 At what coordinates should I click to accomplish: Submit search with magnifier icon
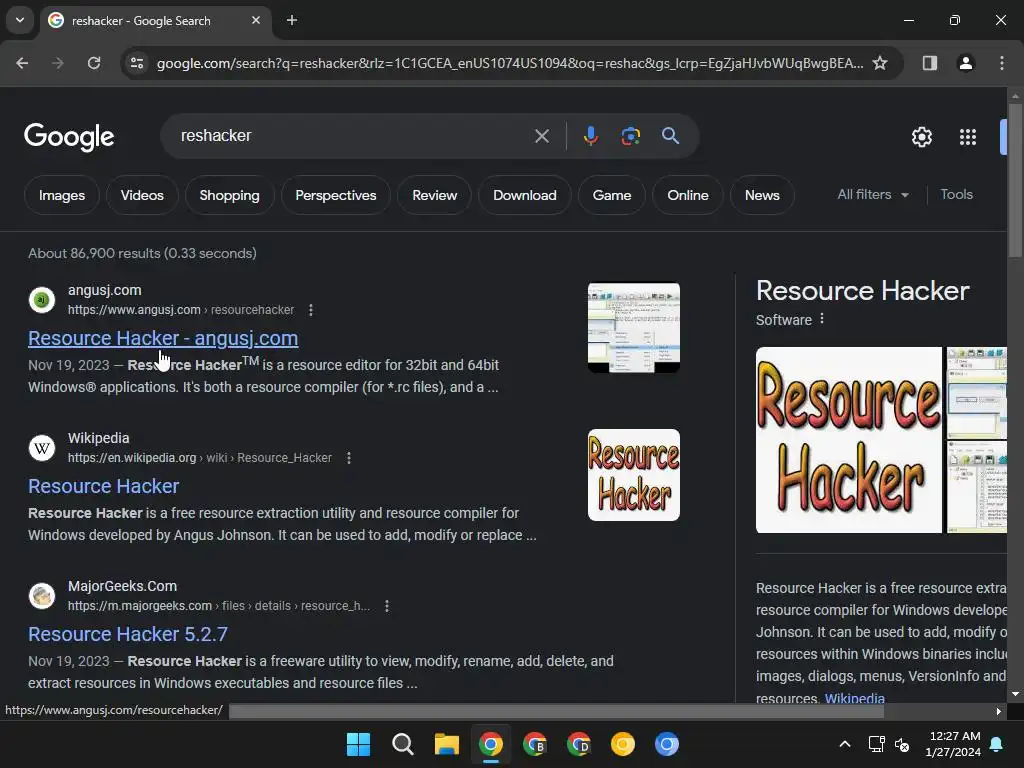pyautogui.click(x=671, y=136)
